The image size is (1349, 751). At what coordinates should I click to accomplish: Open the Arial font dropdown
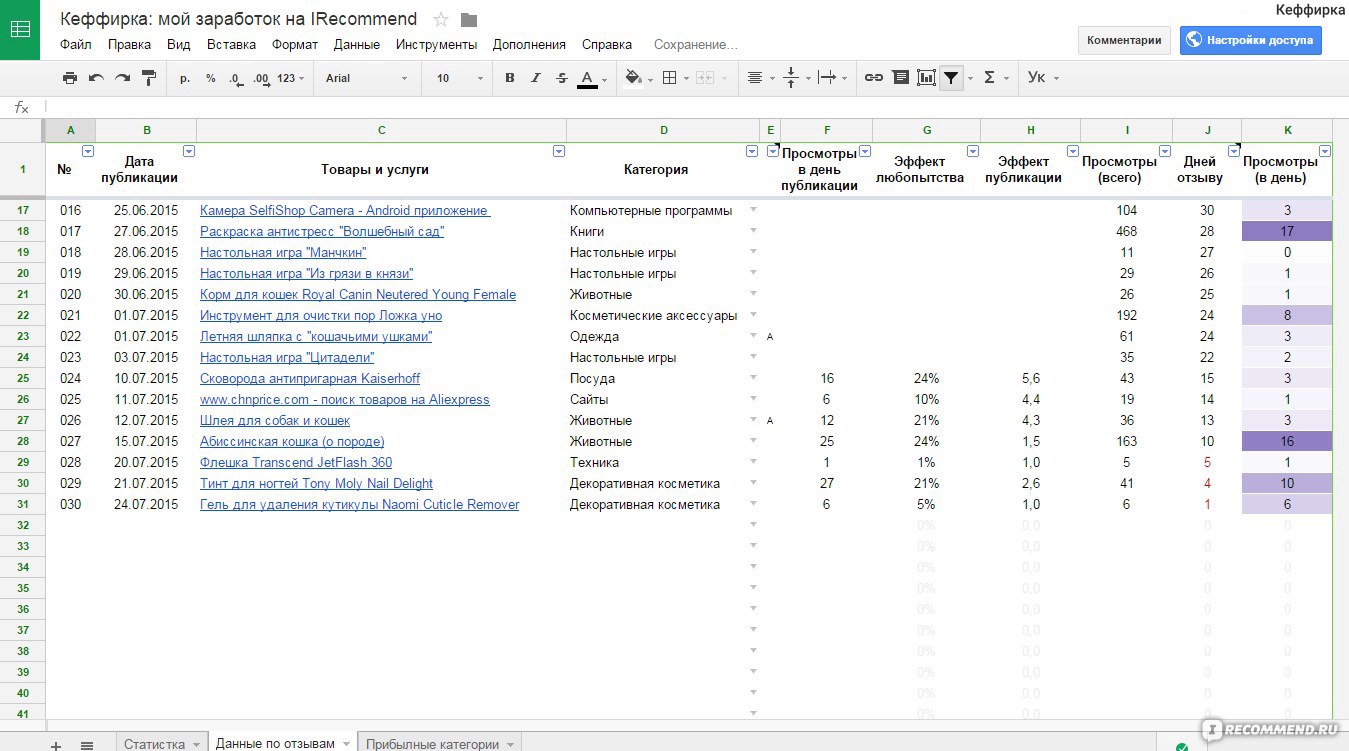366,78
